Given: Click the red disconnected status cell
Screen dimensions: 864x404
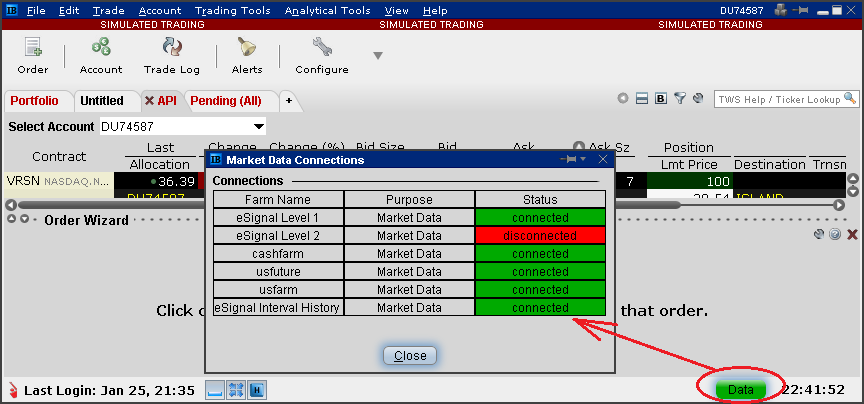Looking at the screenshot, I should (x=540, y=235).
